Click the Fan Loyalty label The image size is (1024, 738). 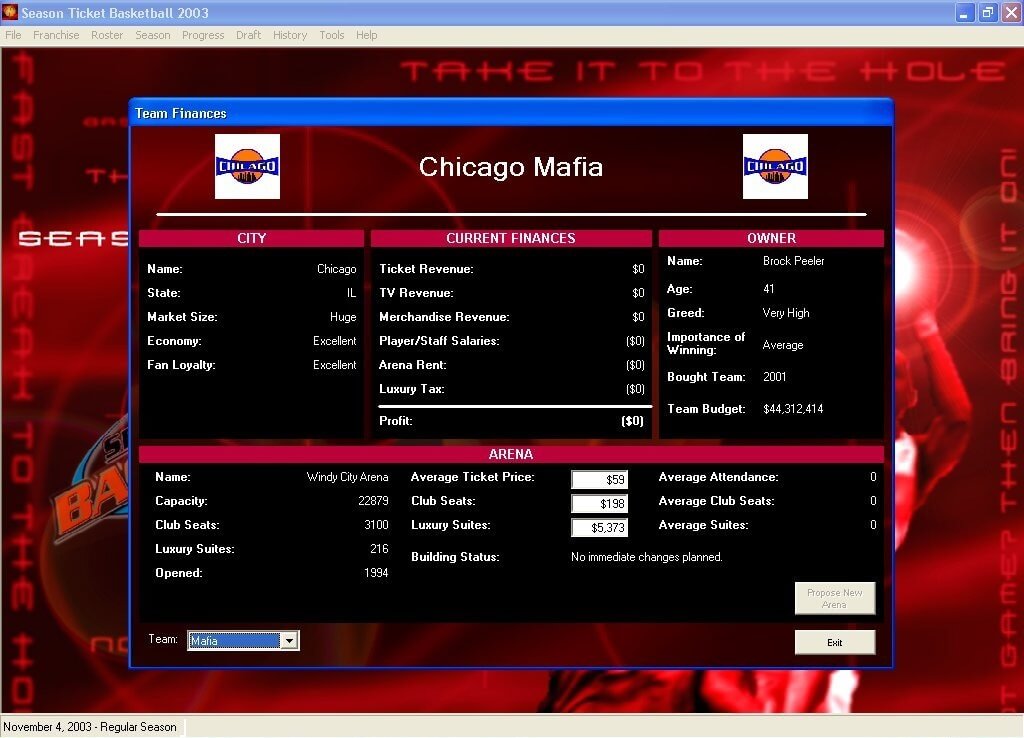181,365
